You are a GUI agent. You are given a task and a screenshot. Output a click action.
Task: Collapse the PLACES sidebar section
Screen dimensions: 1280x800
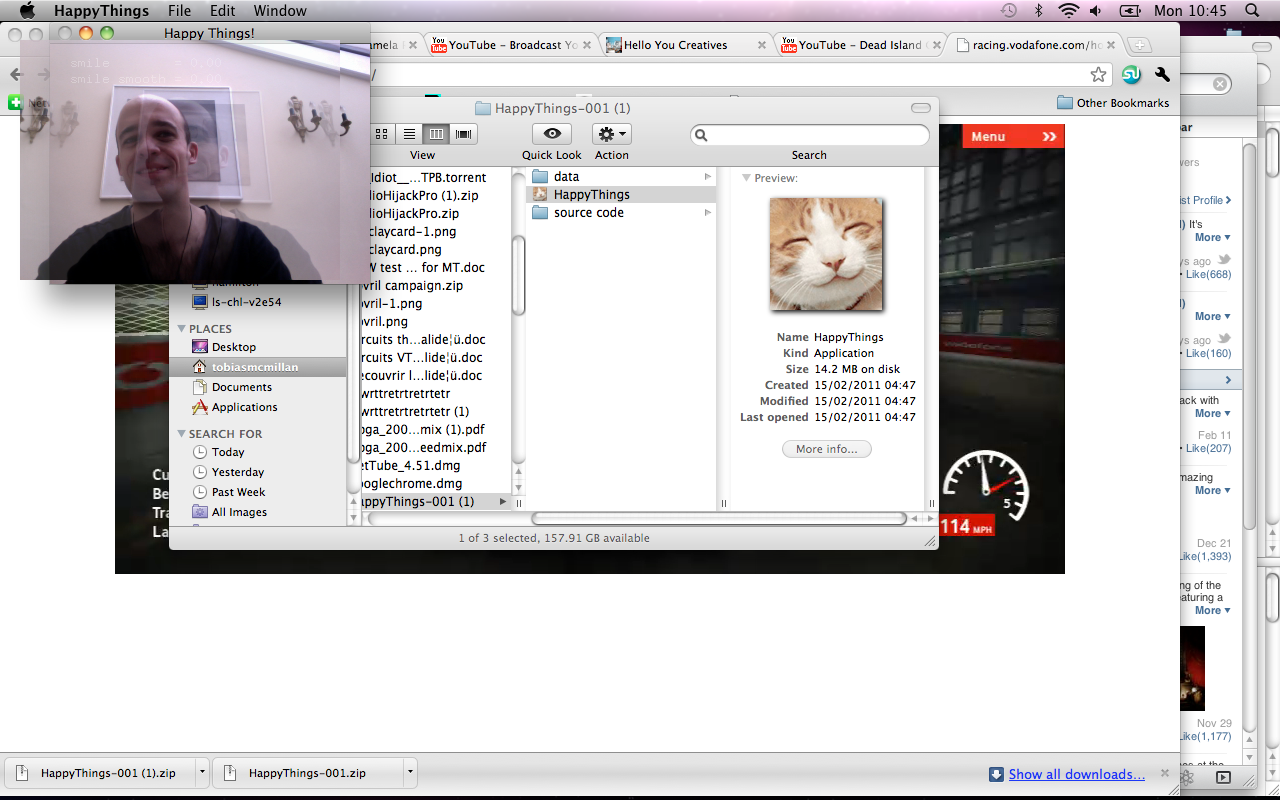pos(182,329)
